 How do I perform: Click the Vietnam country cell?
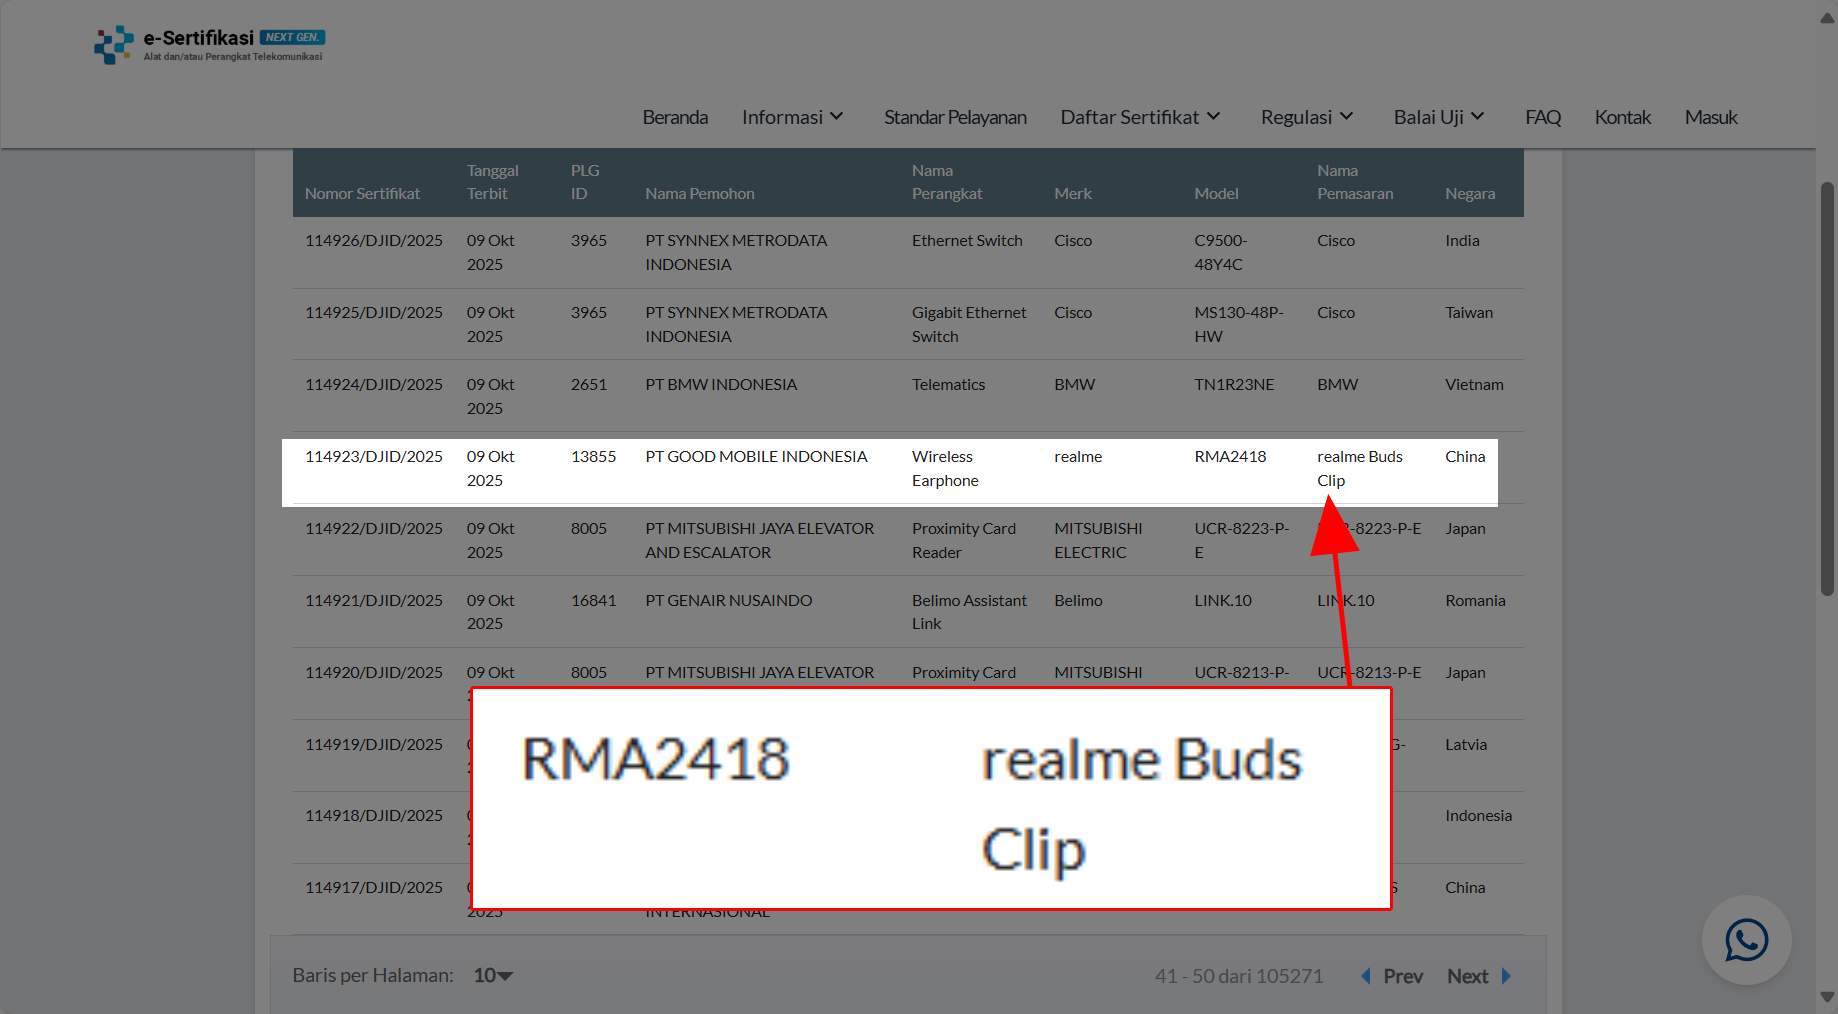[1474, 384]
